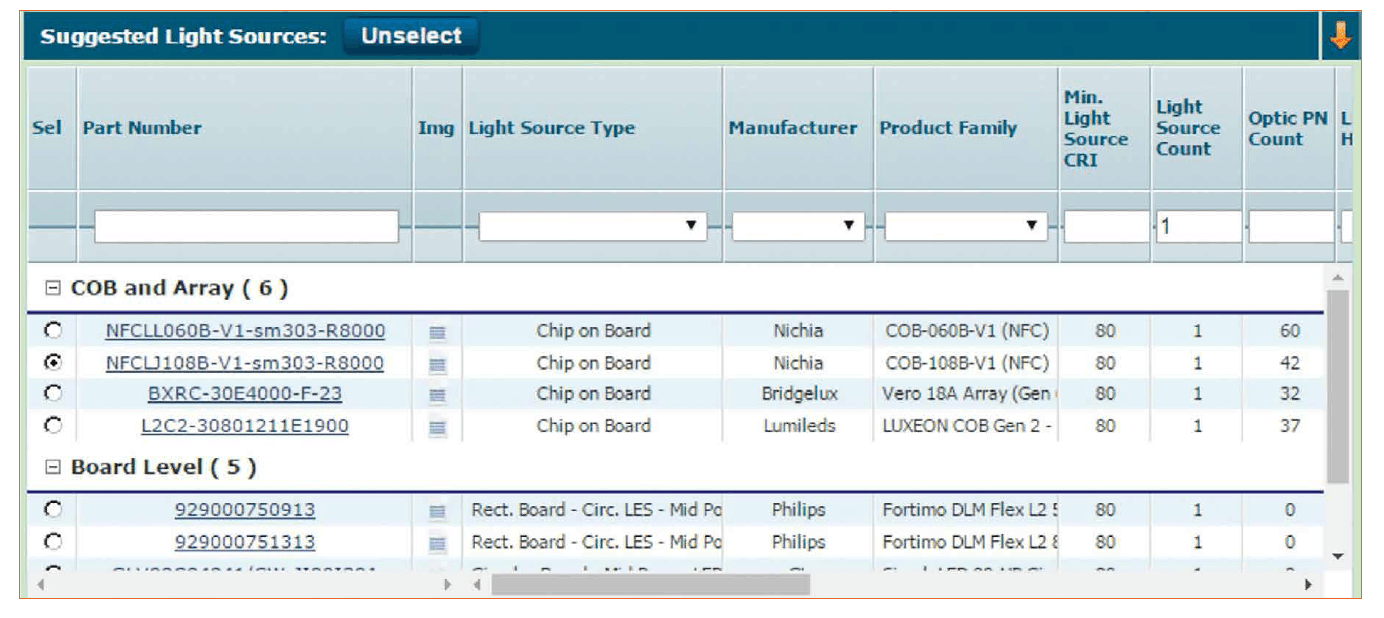Click the vertical scrollbar thumb
Screen dimensions: 1384x618
coord(1337,386)
